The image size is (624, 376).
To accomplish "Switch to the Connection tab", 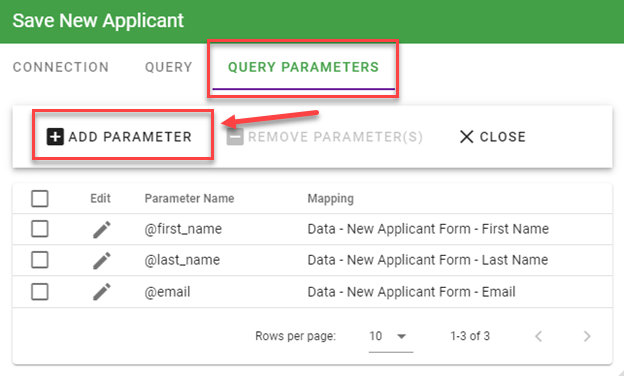I will click(x=61, y=67).
